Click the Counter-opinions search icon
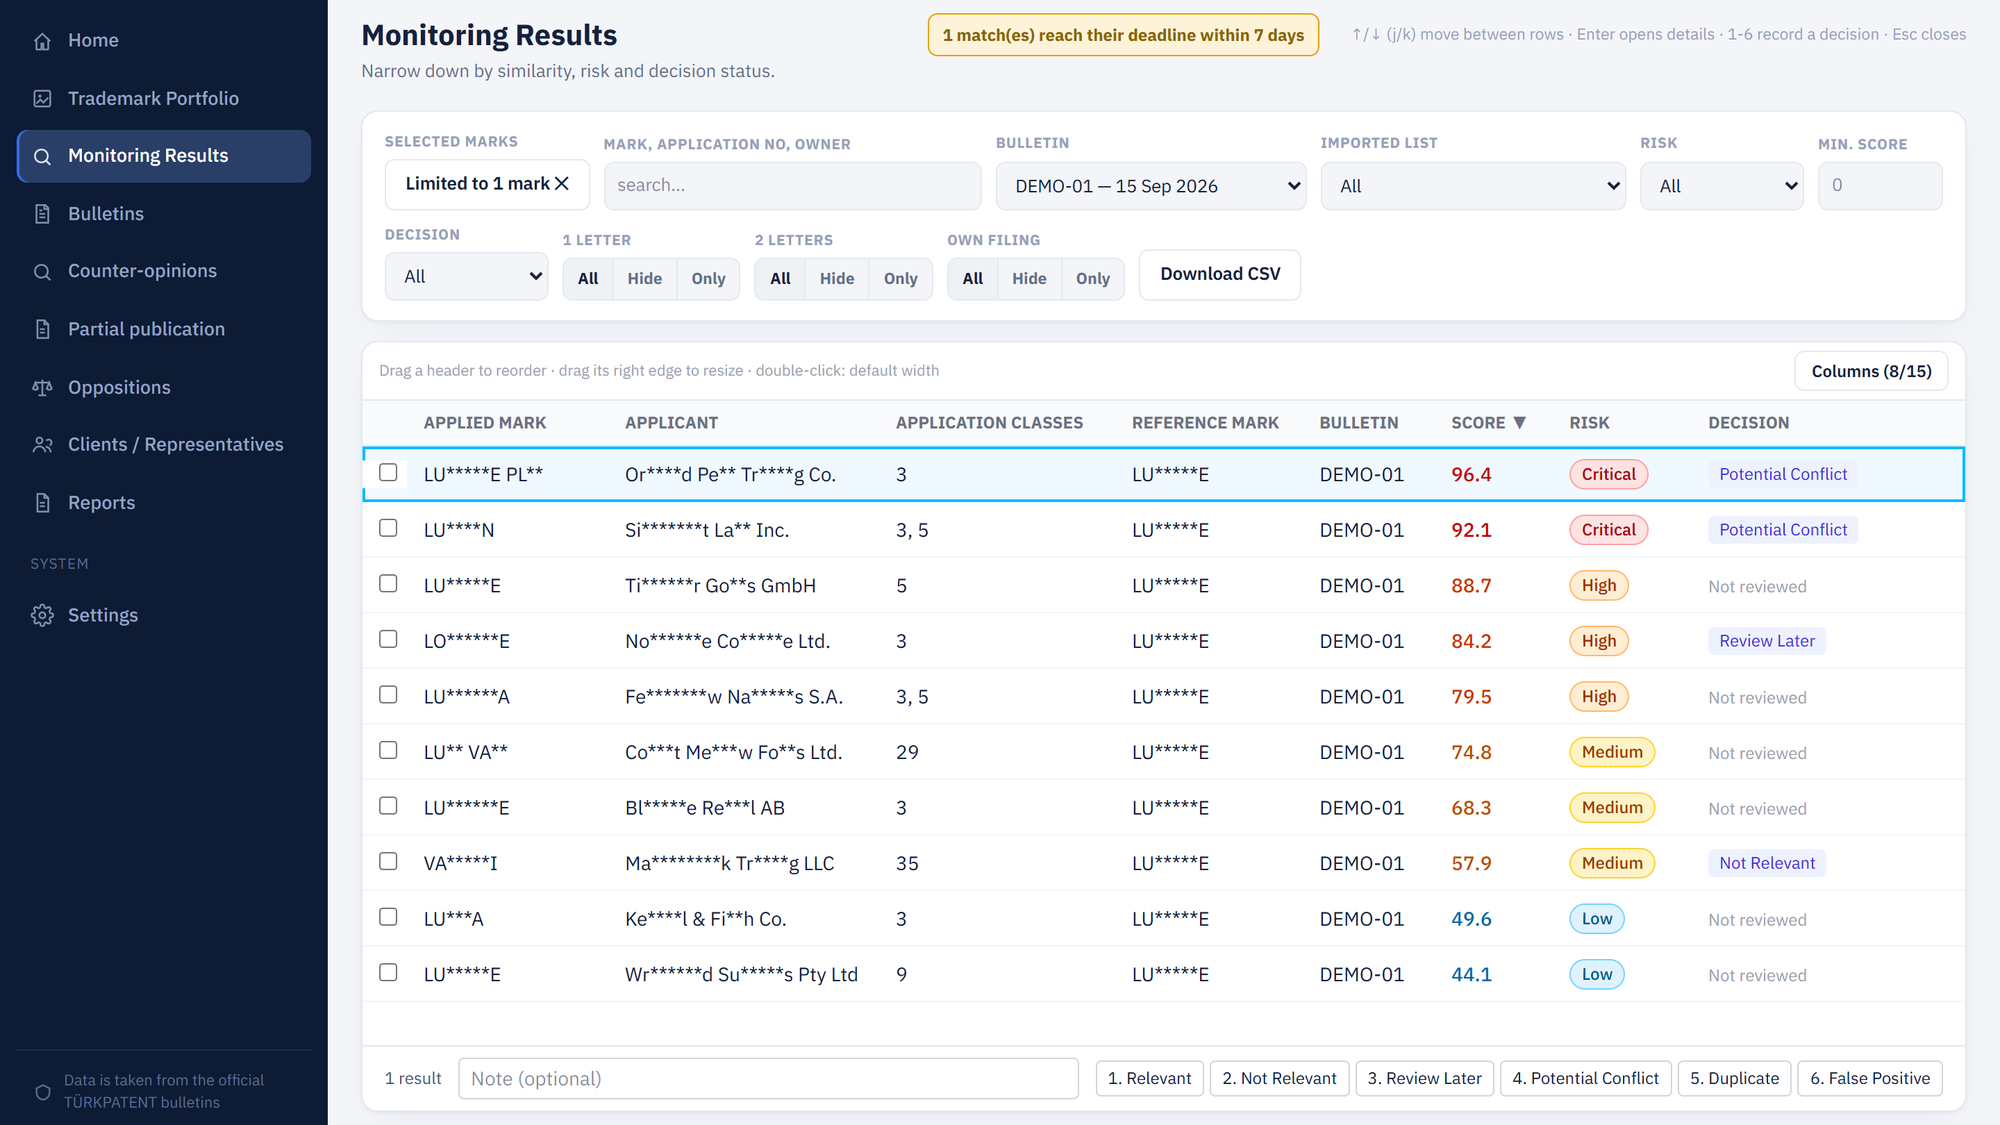Viewport: 2000px width, 1125px height. (x=42, y=271)
